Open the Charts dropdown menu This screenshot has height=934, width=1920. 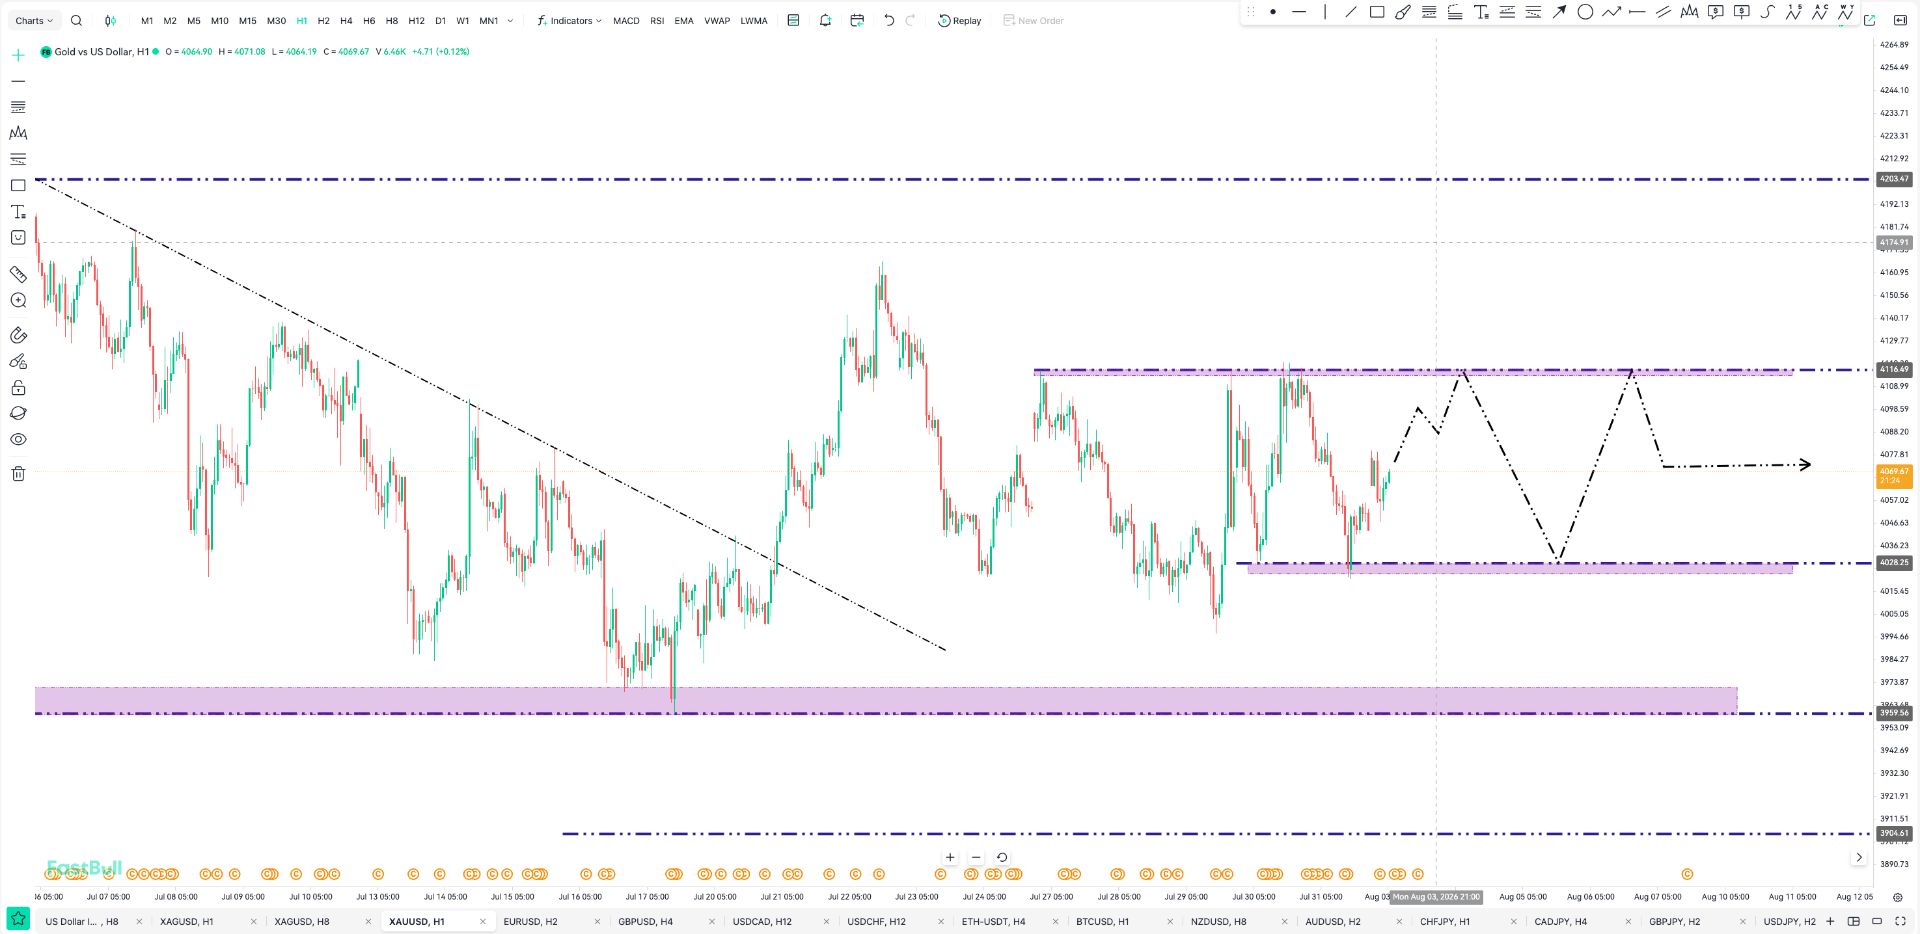point(34,21)
